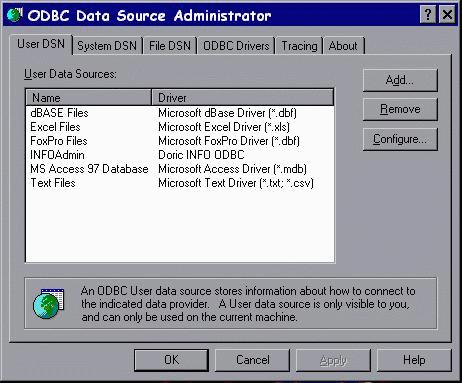This screenshot has width=462, height=383.
Task: Click the Help button
Action: click(414, 360)
